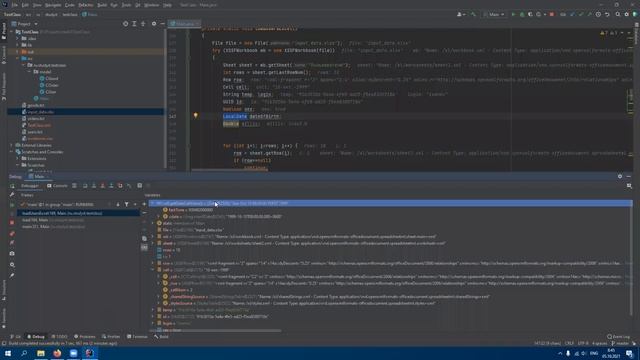Click the yellow light bulb intention icon in the editor
The image size is (640, 360).
(196, 116)
